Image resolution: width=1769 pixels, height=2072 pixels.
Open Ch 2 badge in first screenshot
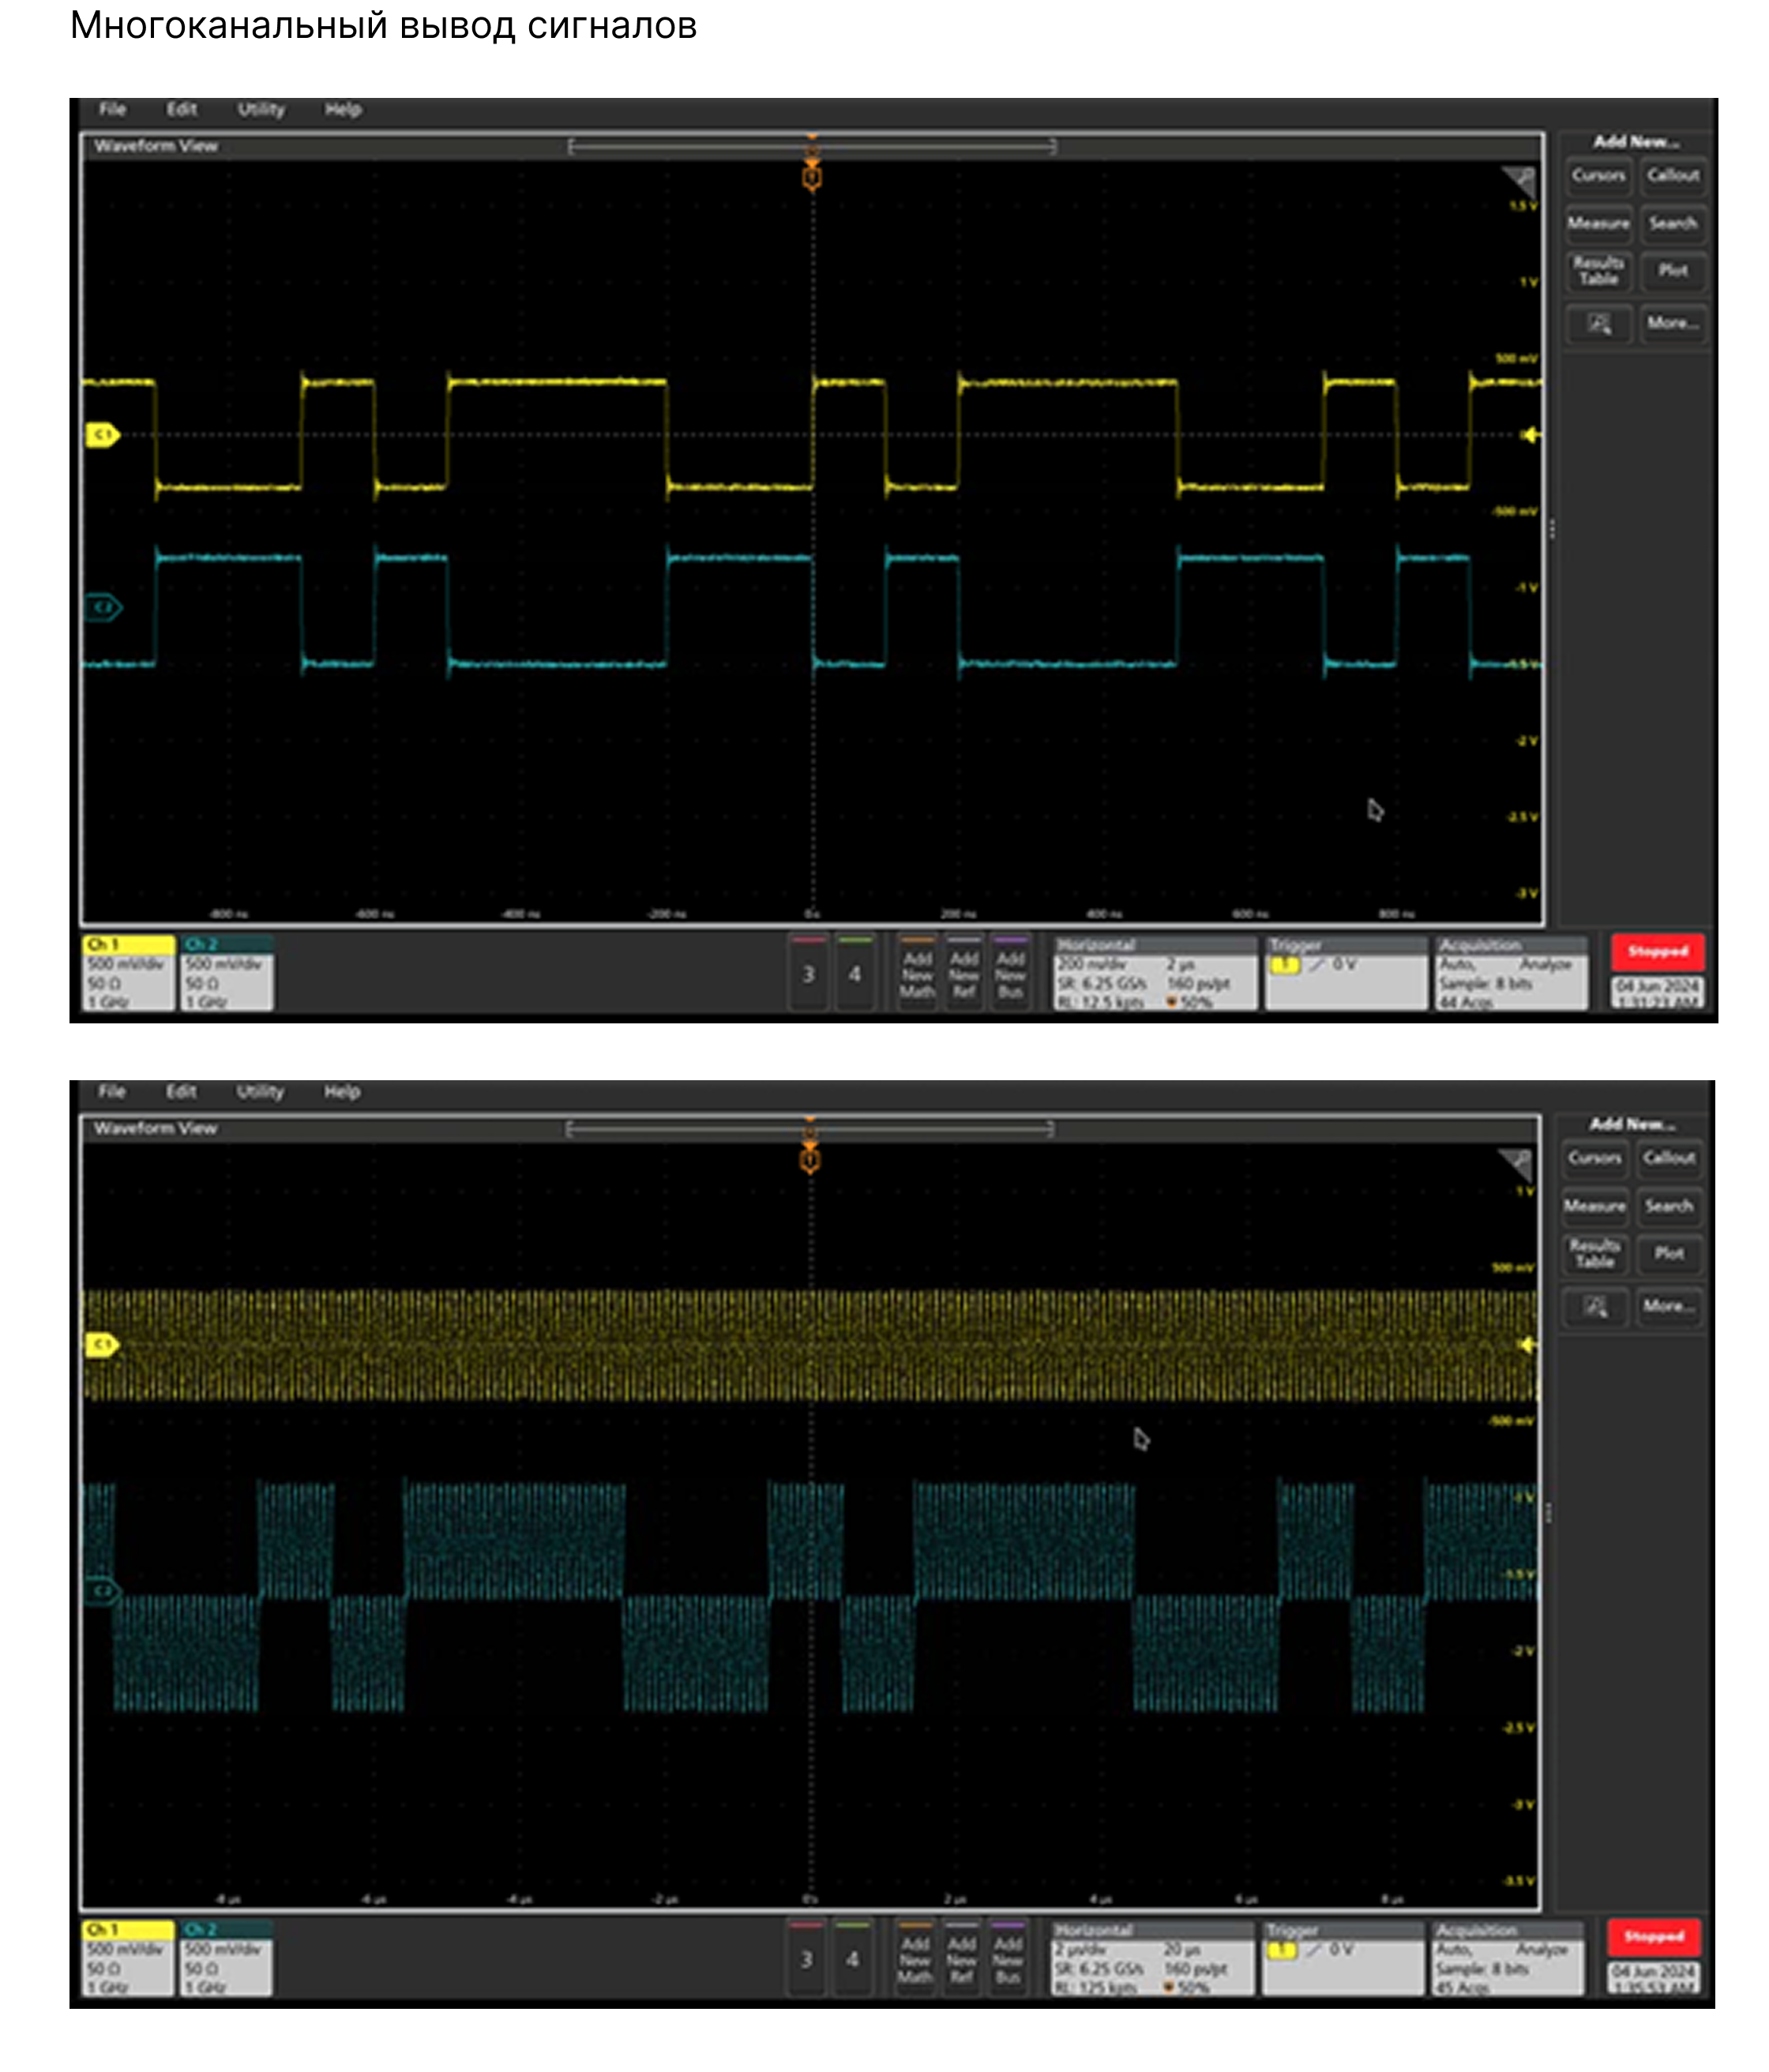[227, 973]
